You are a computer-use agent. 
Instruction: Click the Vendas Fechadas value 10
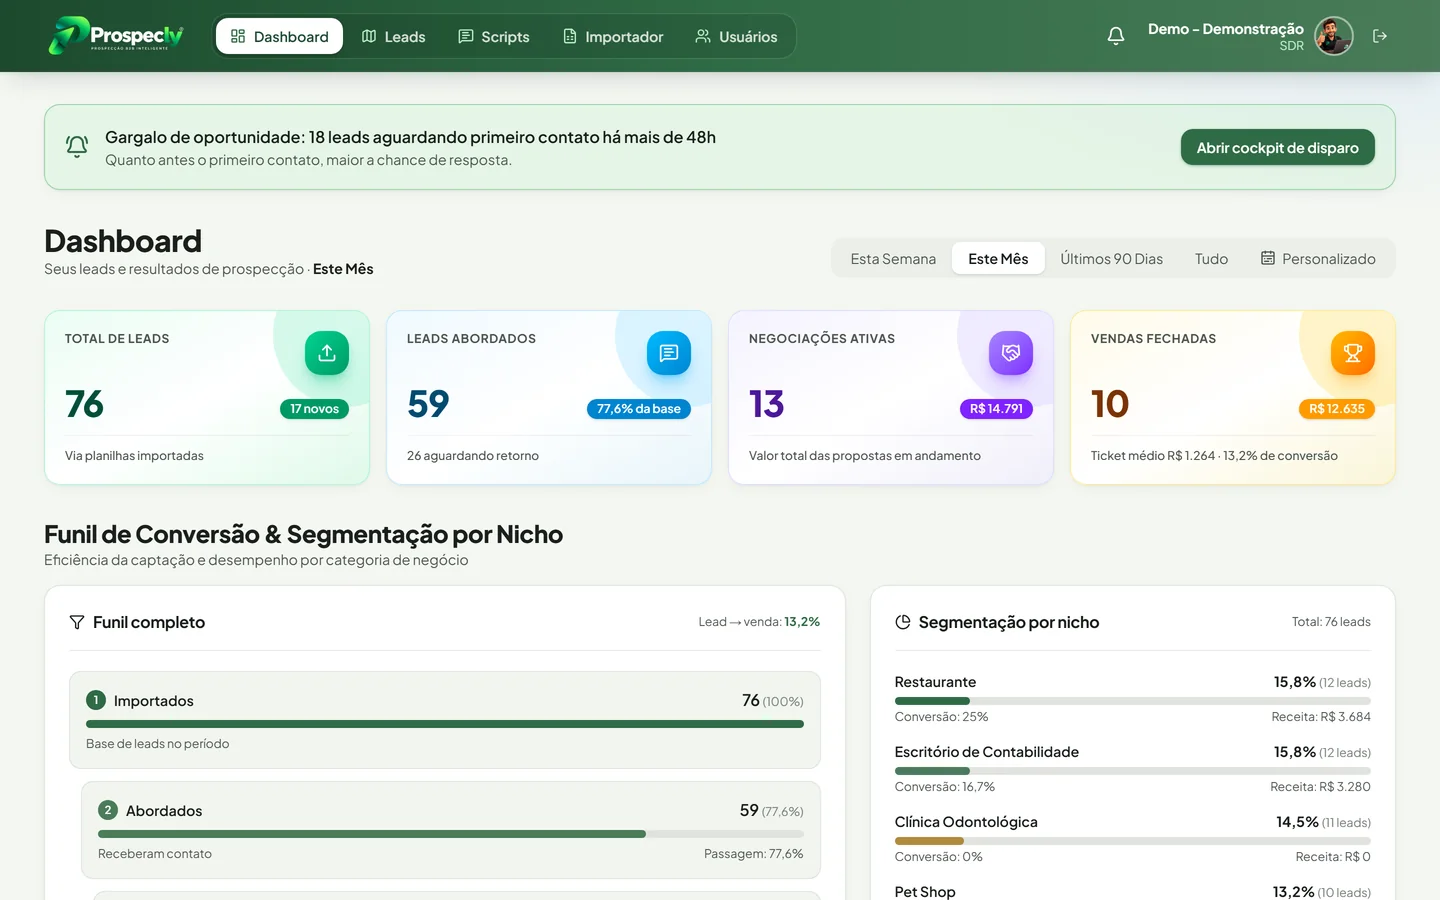click(x=1110, y=404)
